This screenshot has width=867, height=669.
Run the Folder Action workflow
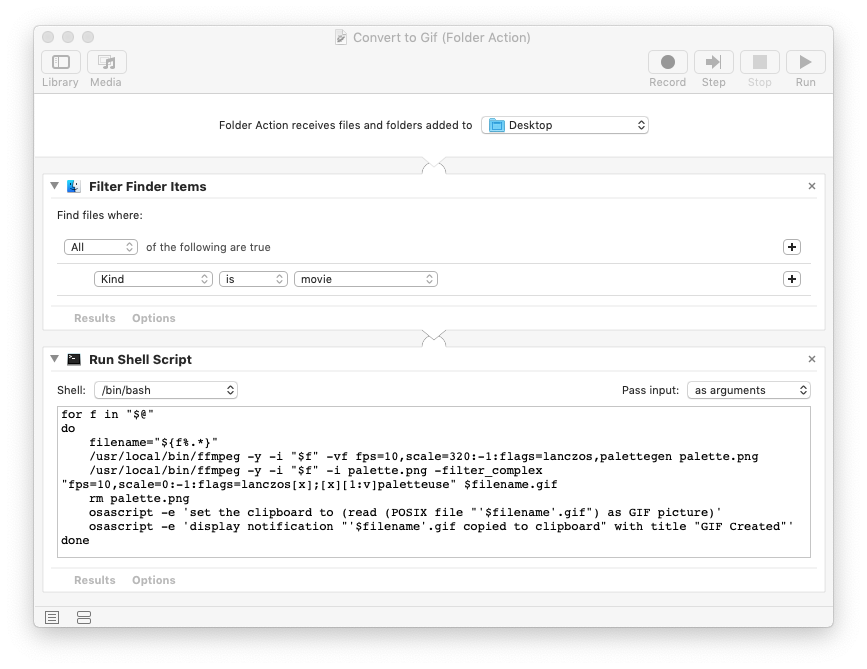point(804,62)
